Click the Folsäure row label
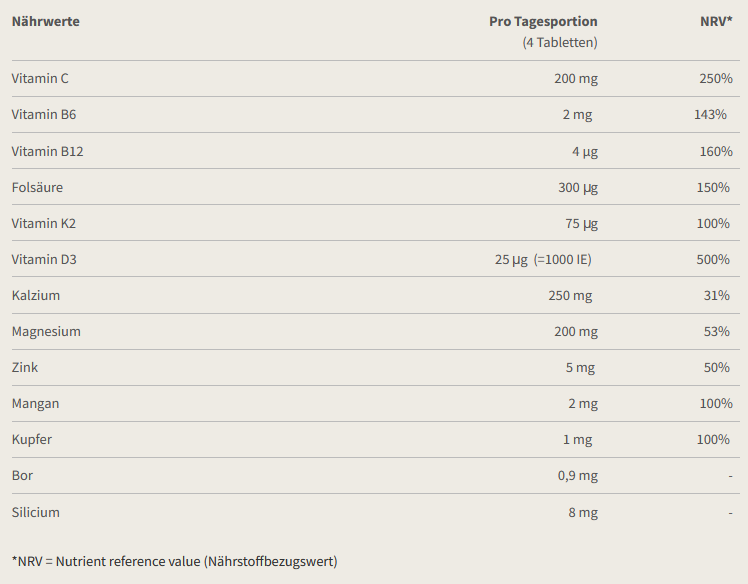748x584 pixels. point(37,187)
